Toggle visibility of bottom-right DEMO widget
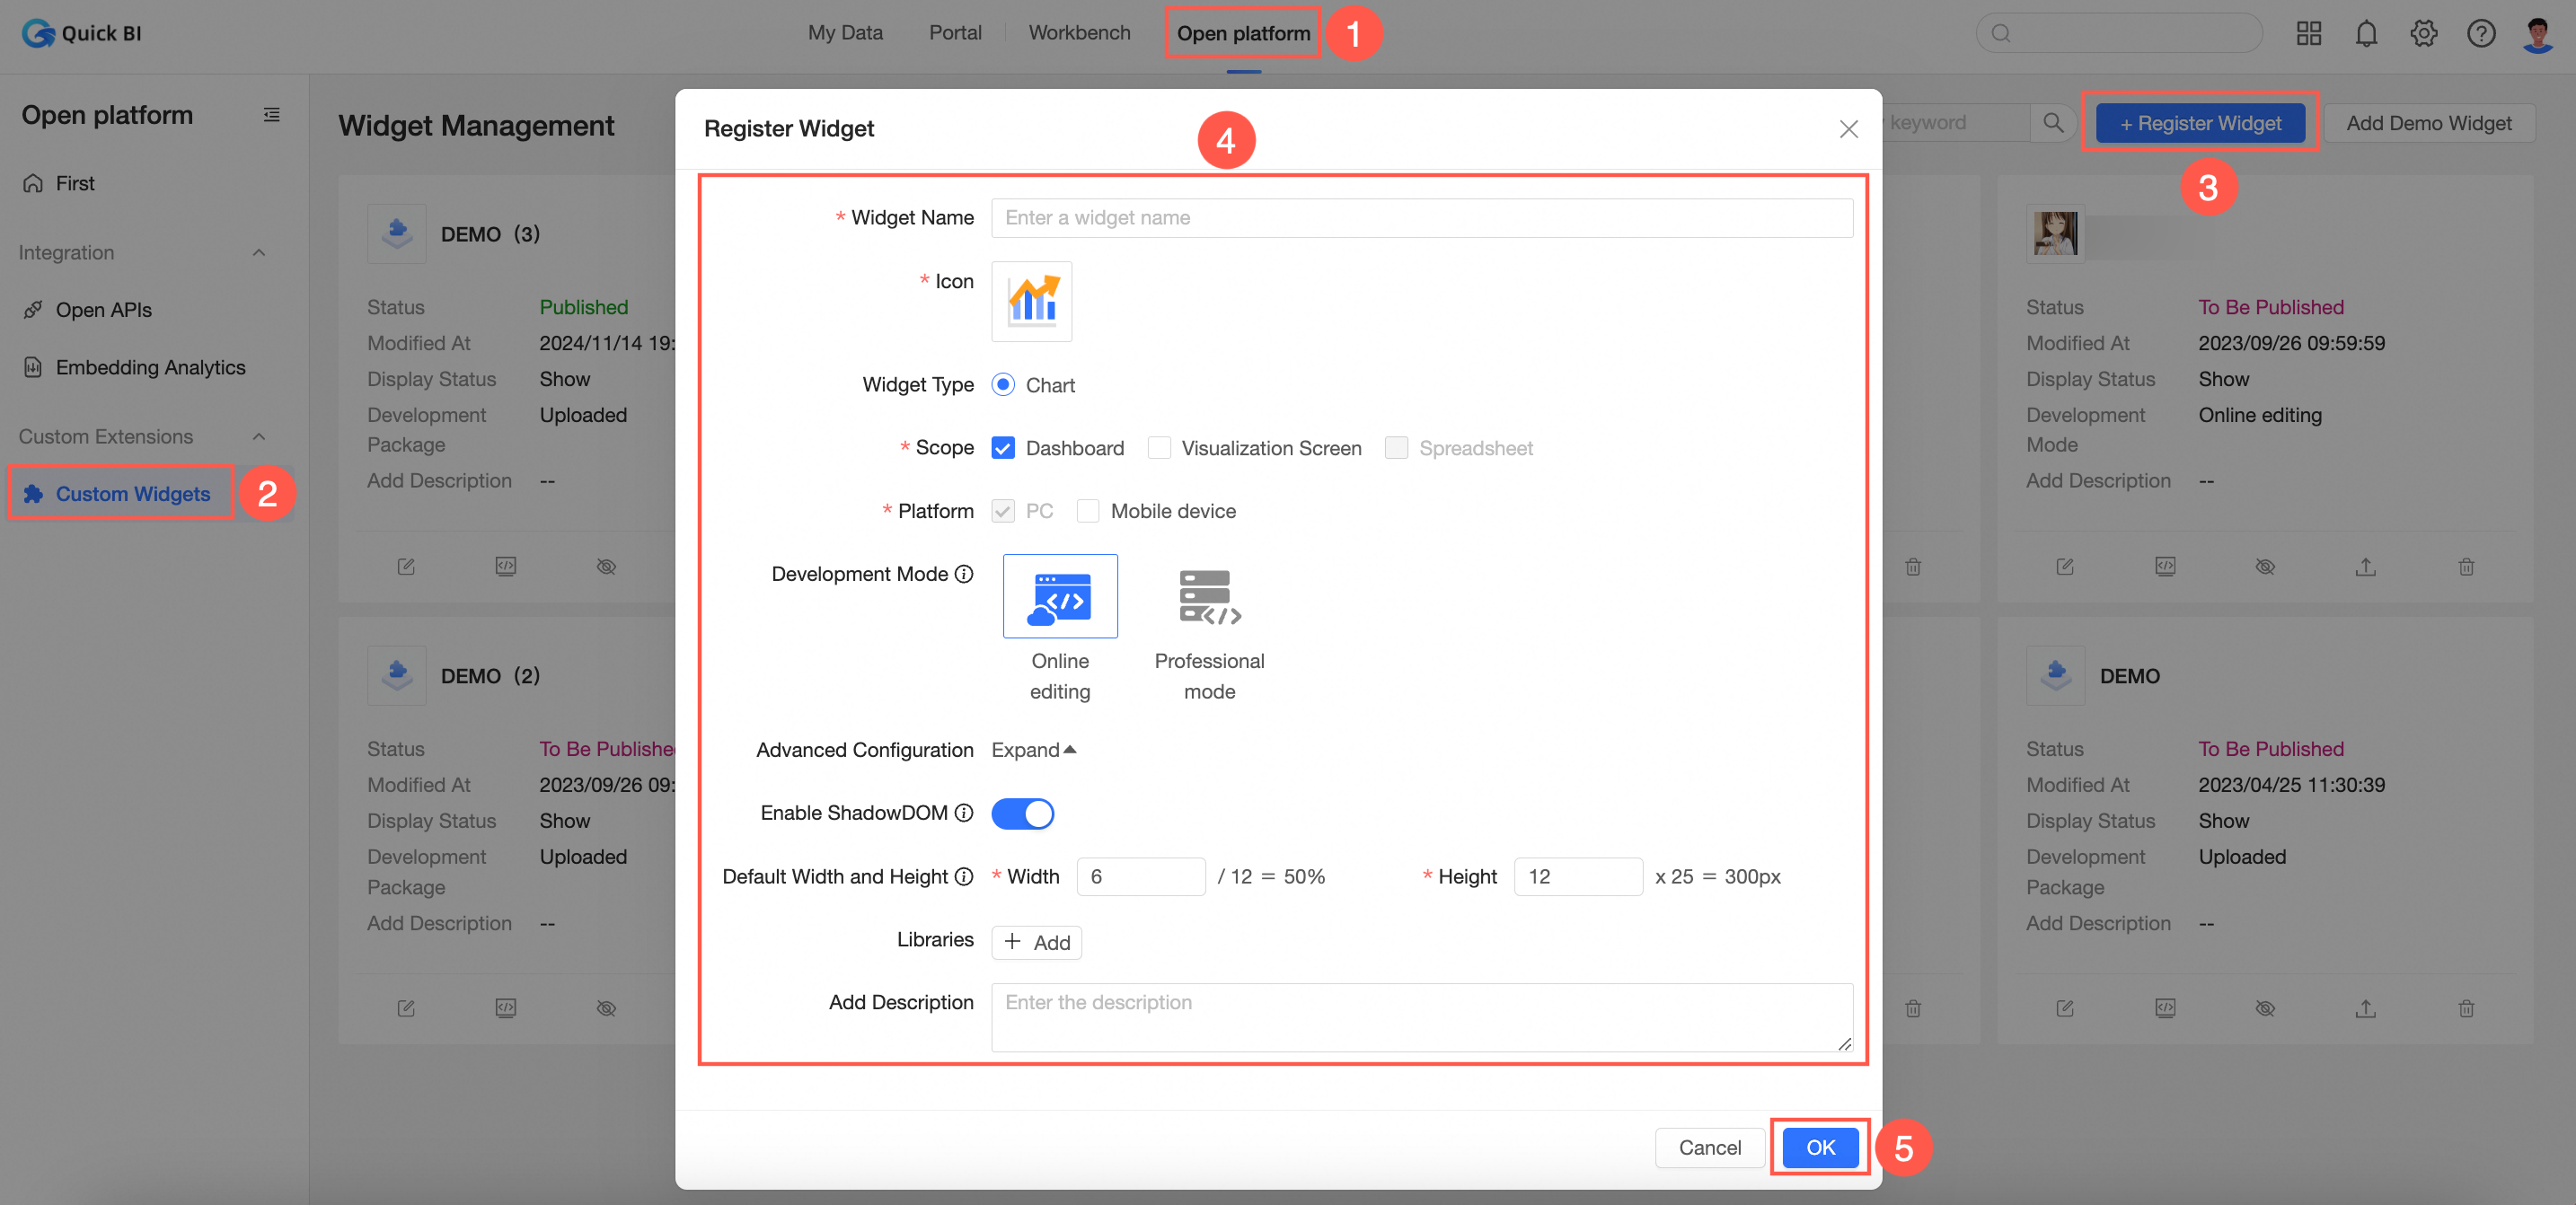Viewport: 2576px width, 1205px height. tap(2265, 1008)
